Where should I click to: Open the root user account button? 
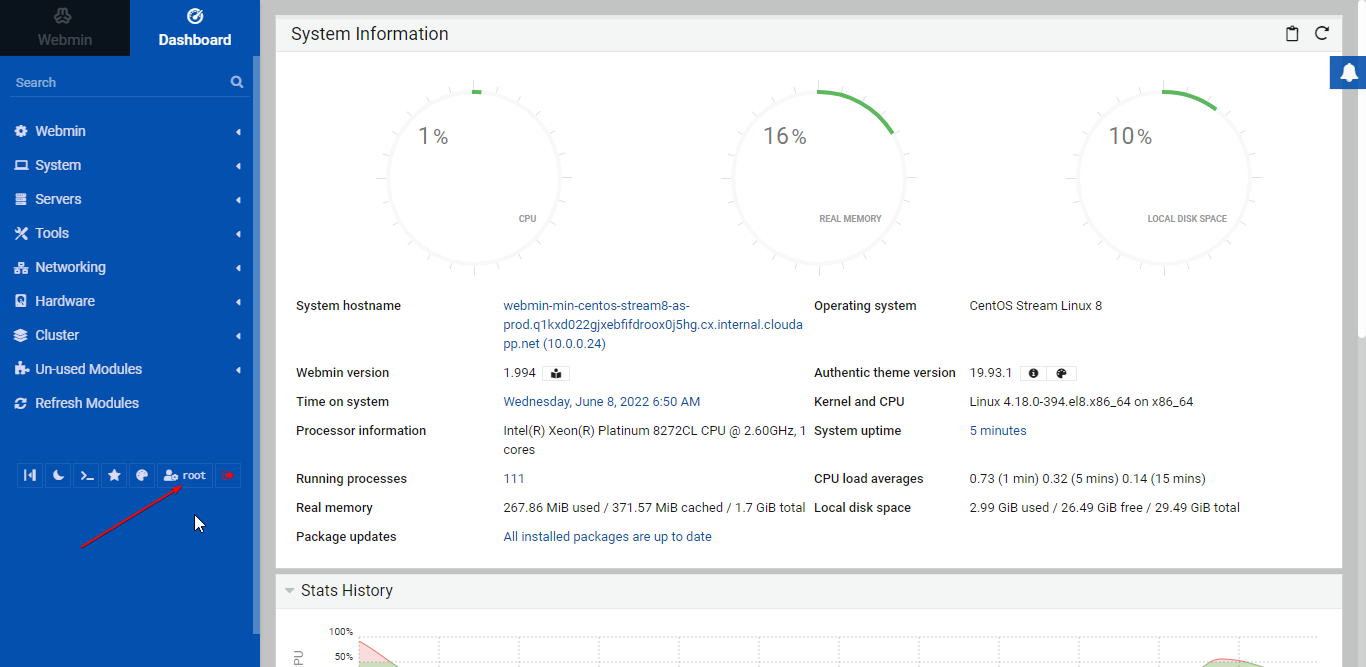tap(185, 476)
